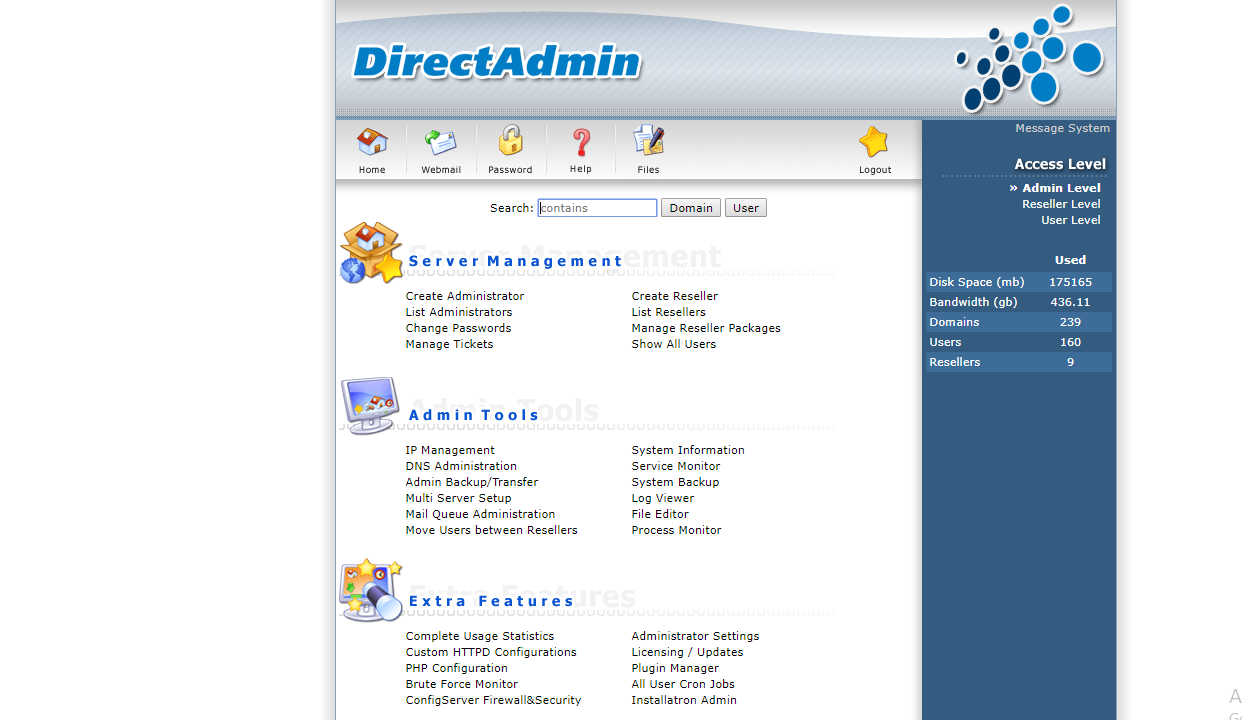The image size is (1242, 720).
Task: Click the Server Management box icon
Action: (x=370, y=252)
